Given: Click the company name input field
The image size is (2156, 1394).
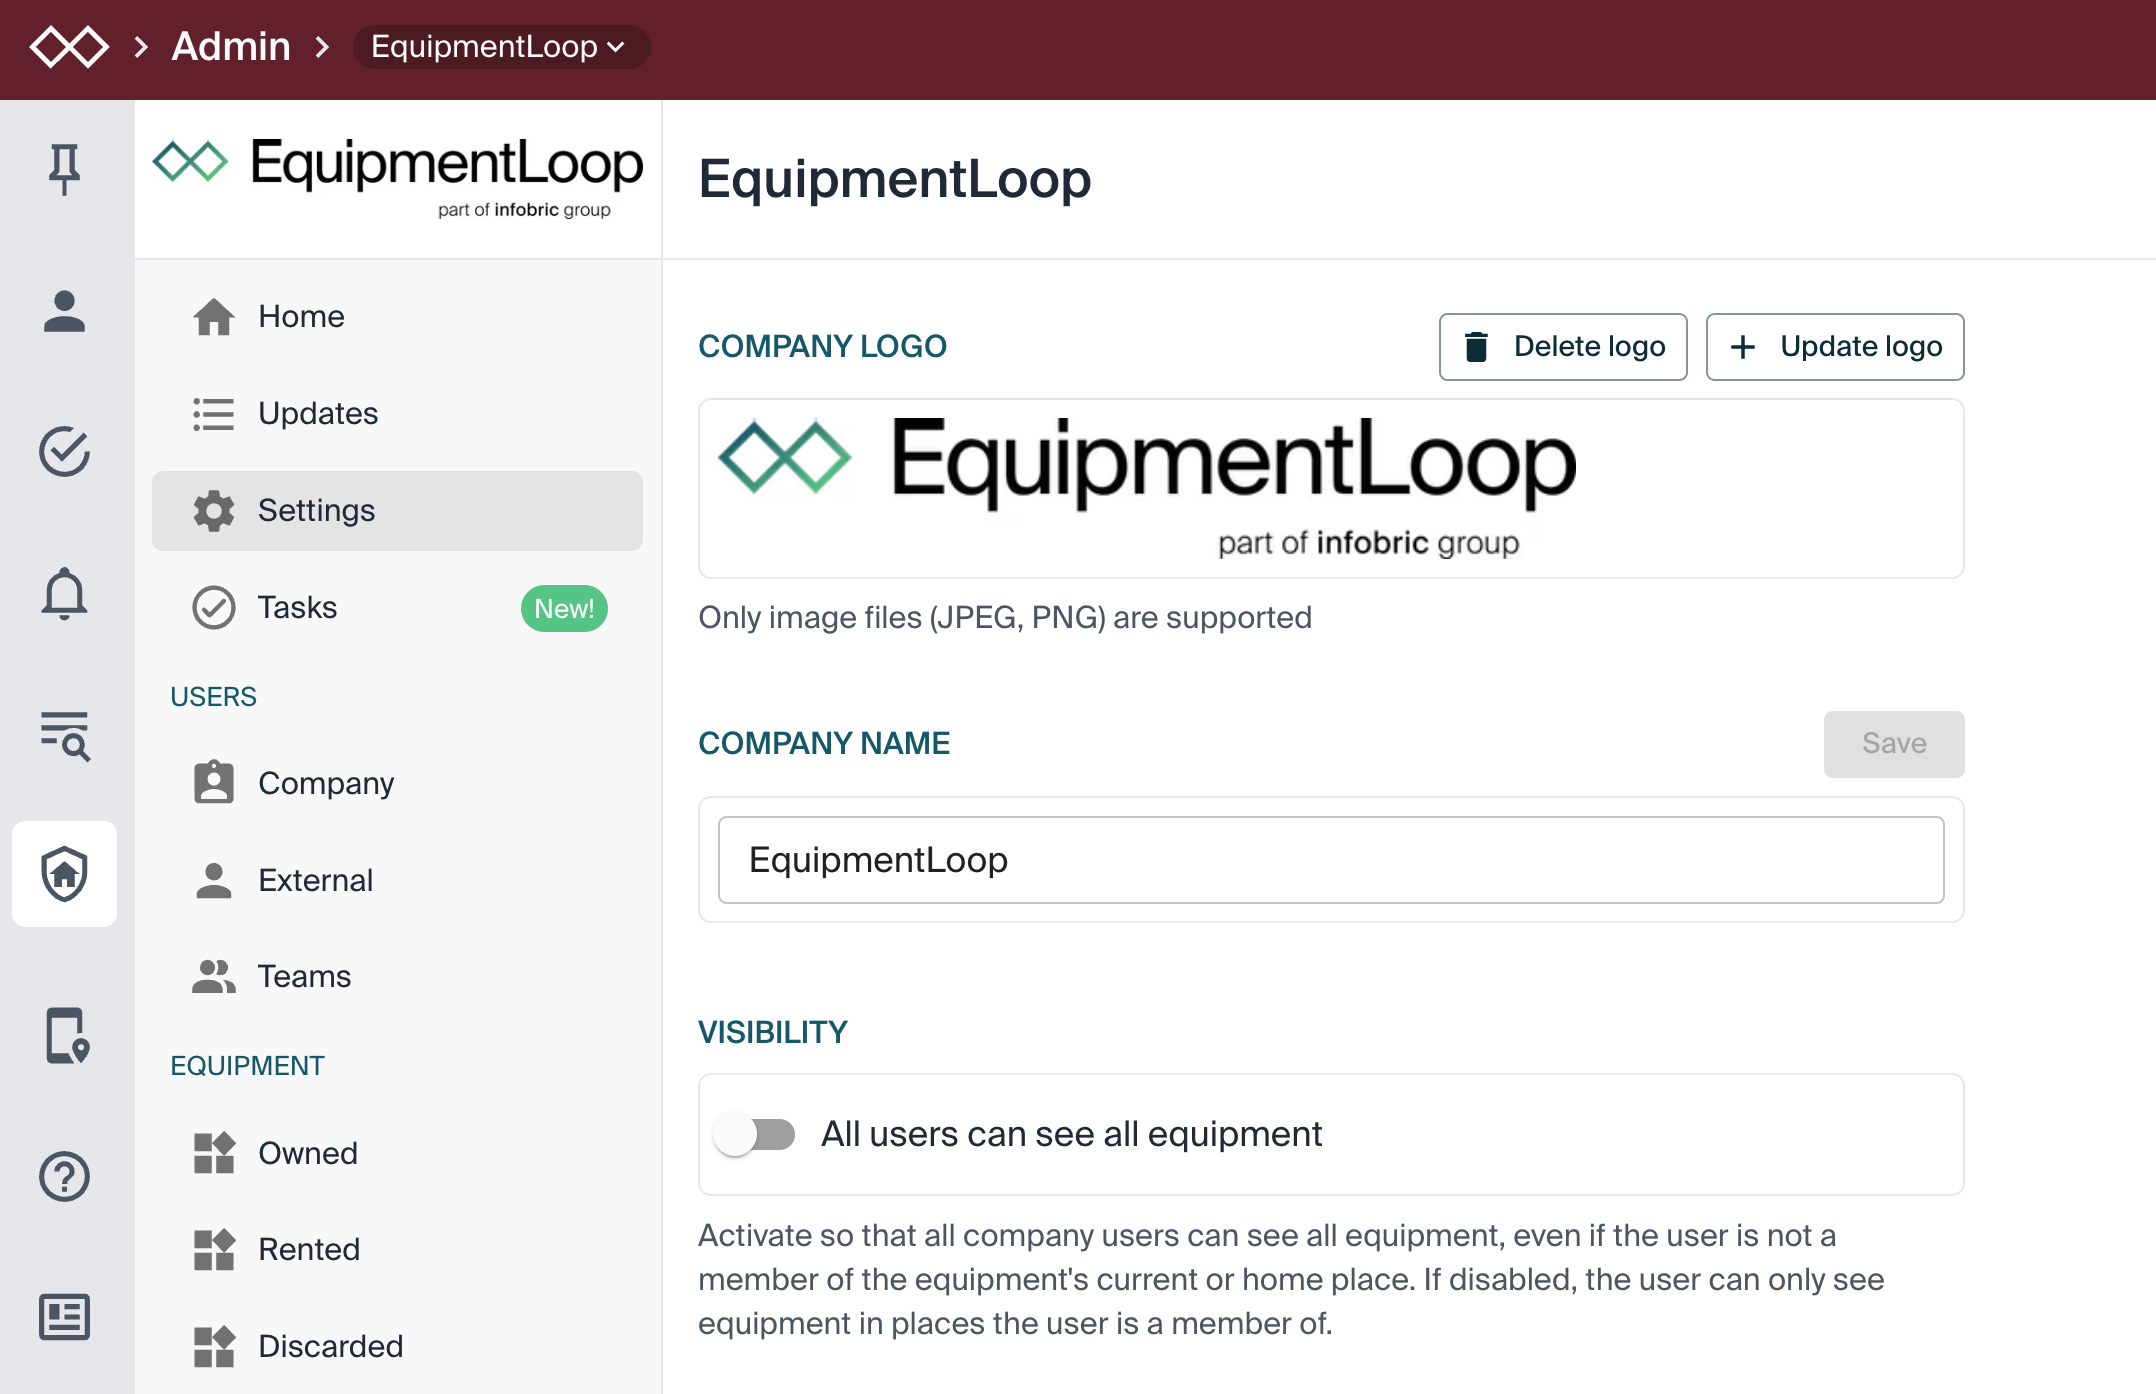Looking at the screenshot, I should coord(1330,860).
